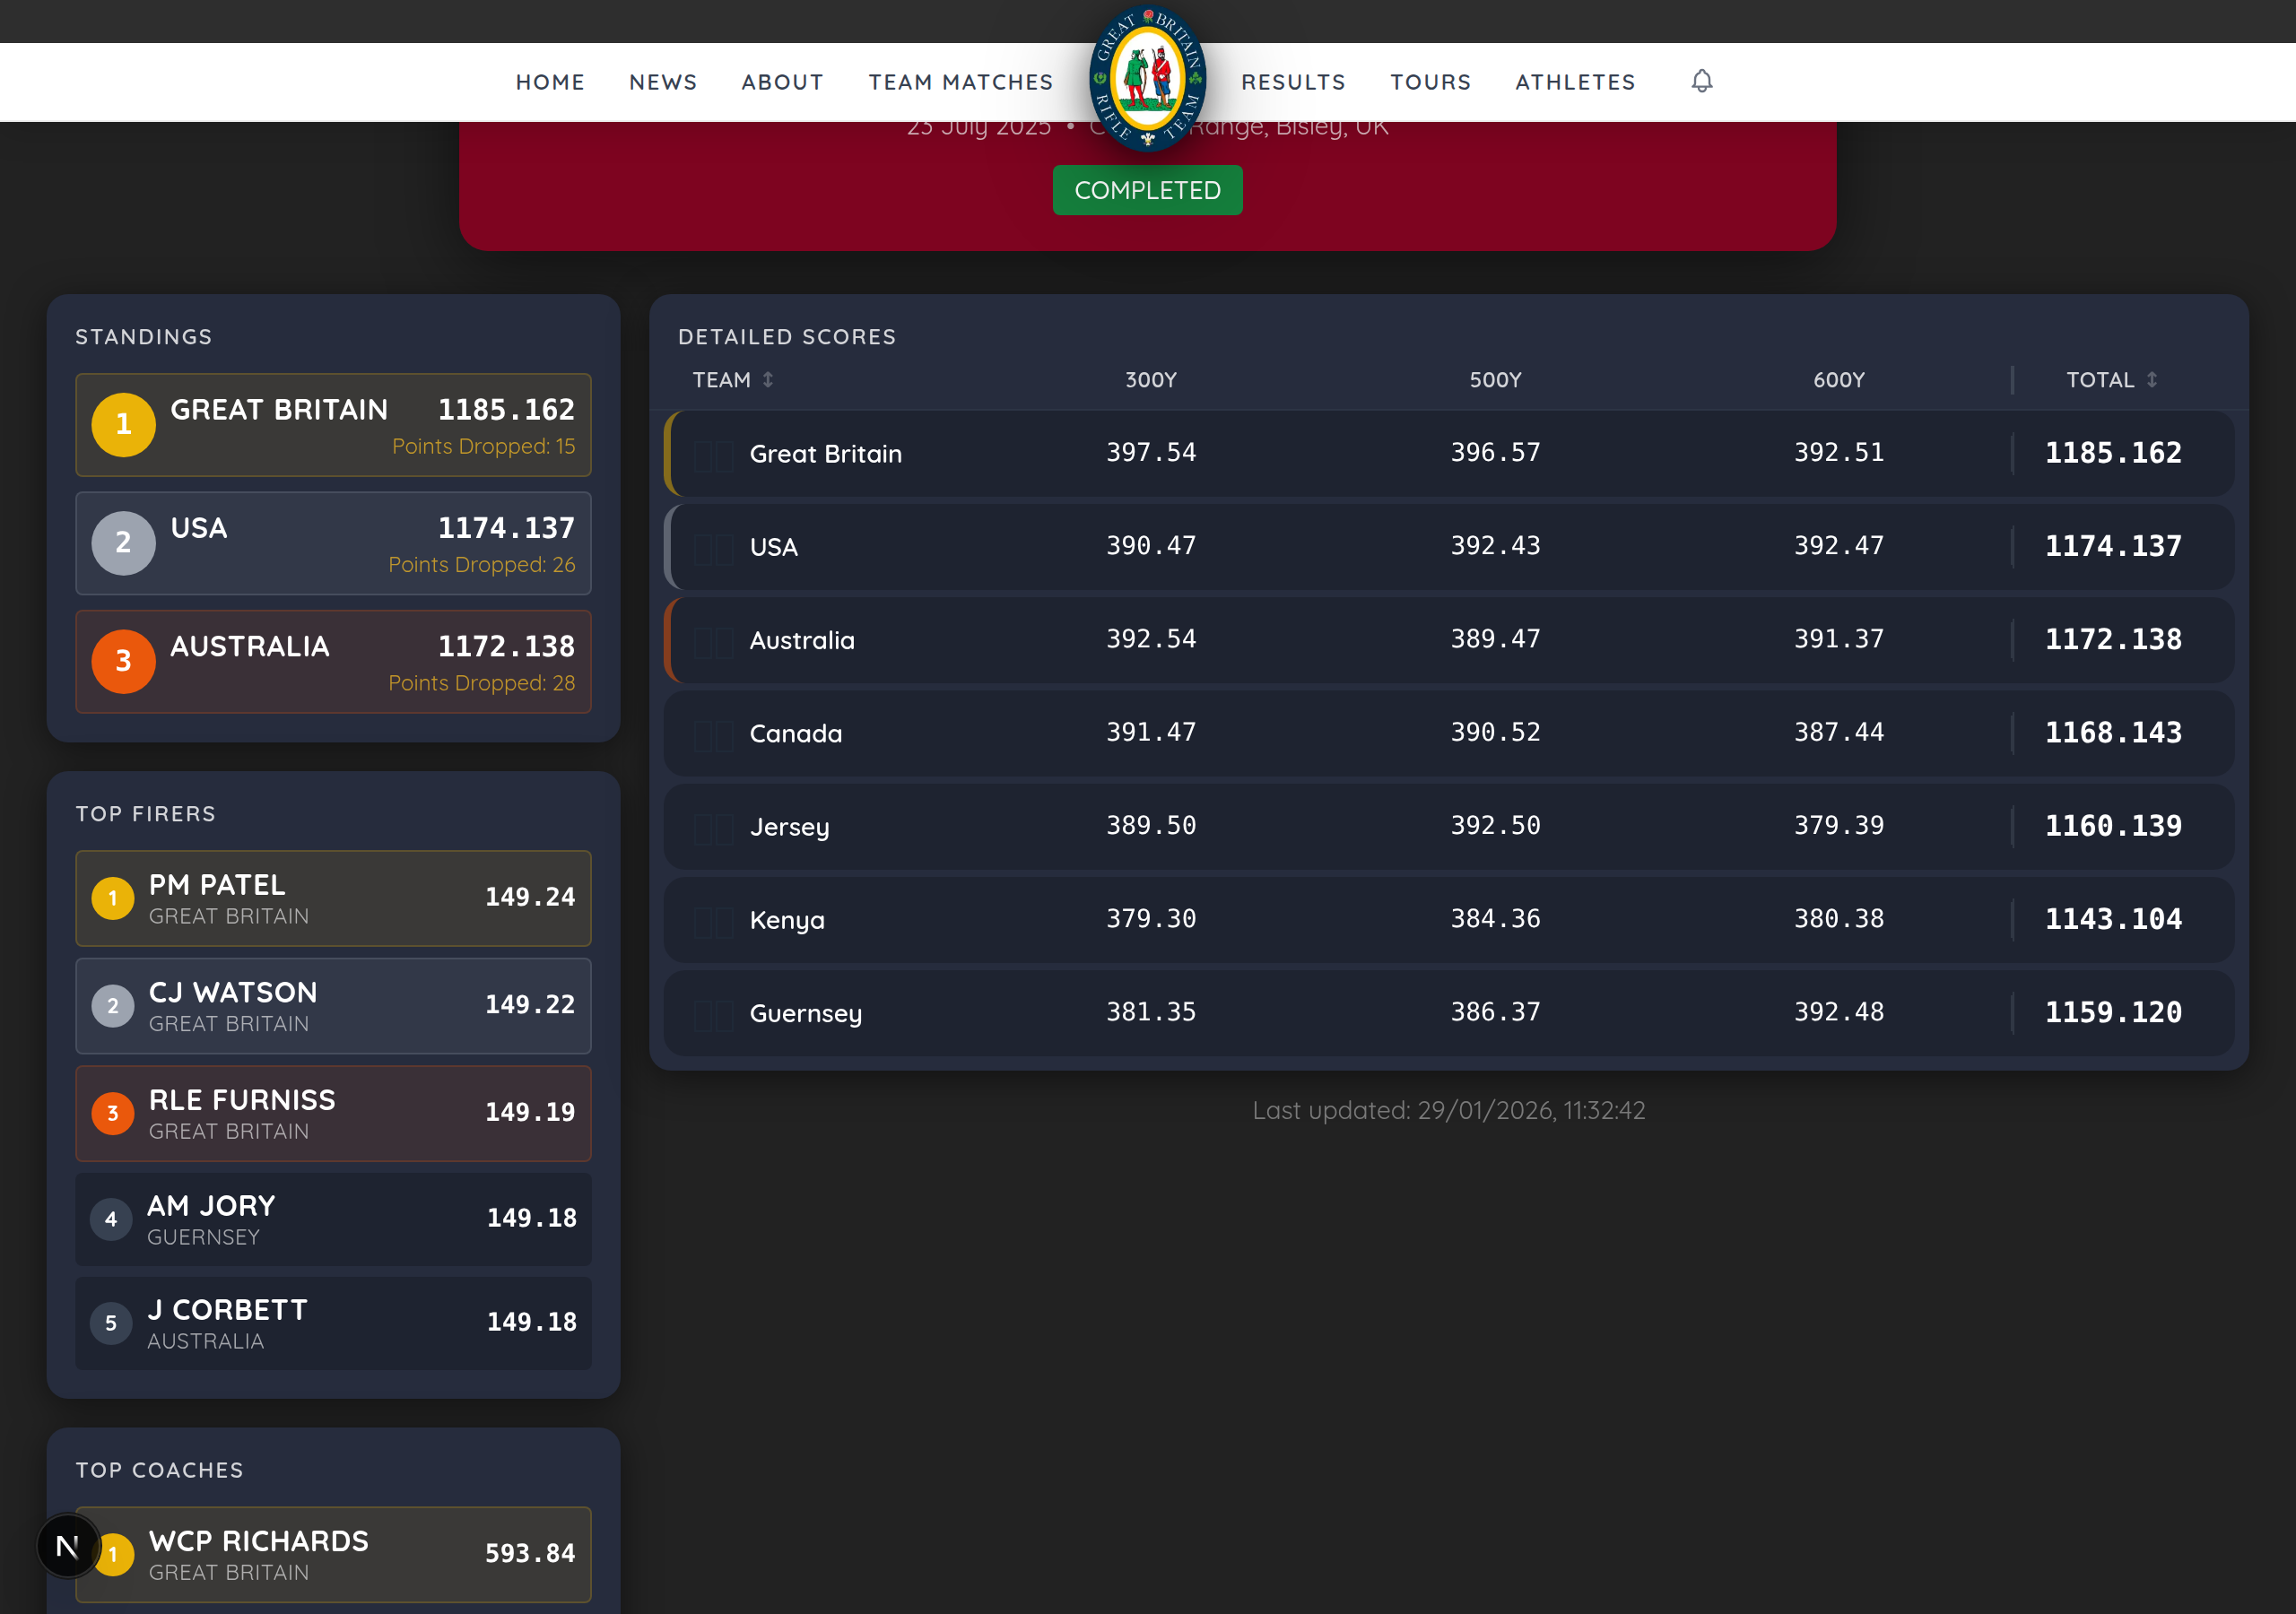Click the 500Y column header
The height and width of the screenshot is (1614, 2296).
(1495, 380)
